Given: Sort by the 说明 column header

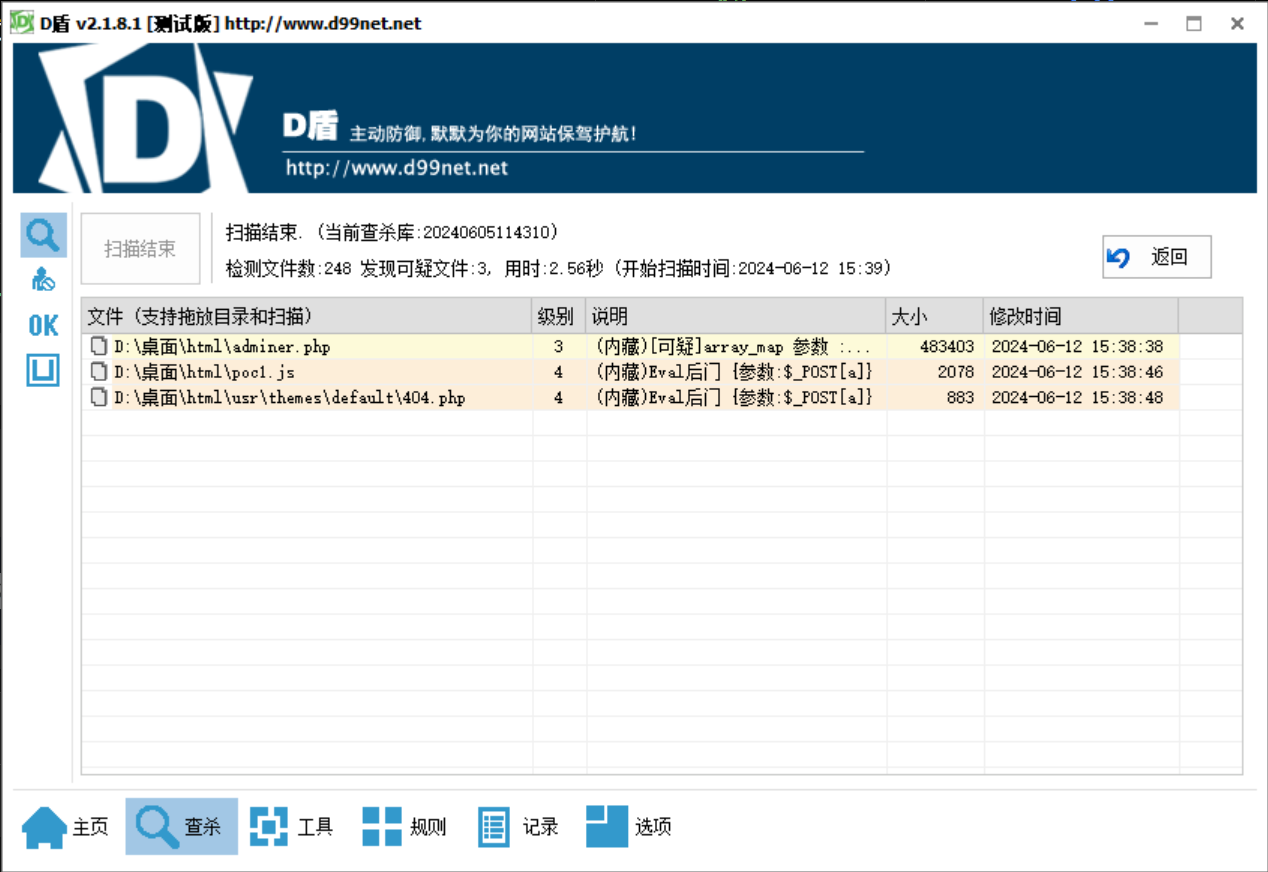Looking at the screenshot, I should click(735, 317).
